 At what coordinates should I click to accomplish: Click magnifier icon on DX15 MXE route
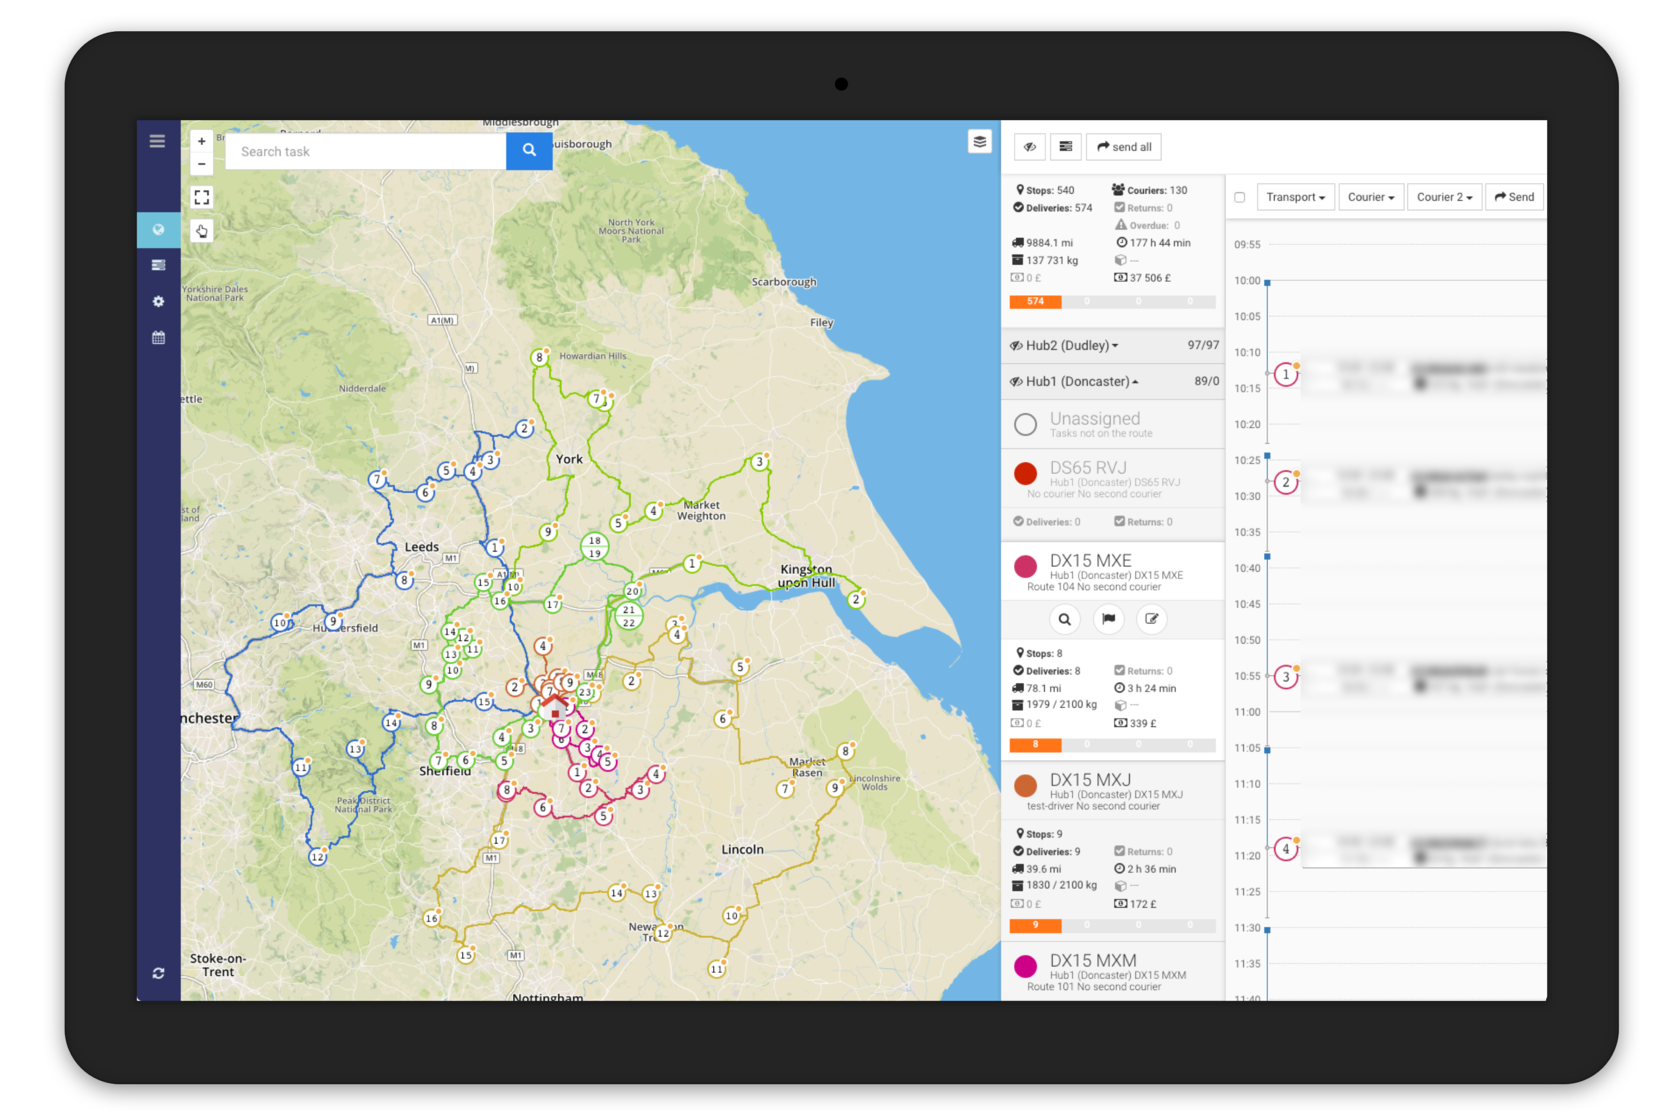click(1065, 619)
